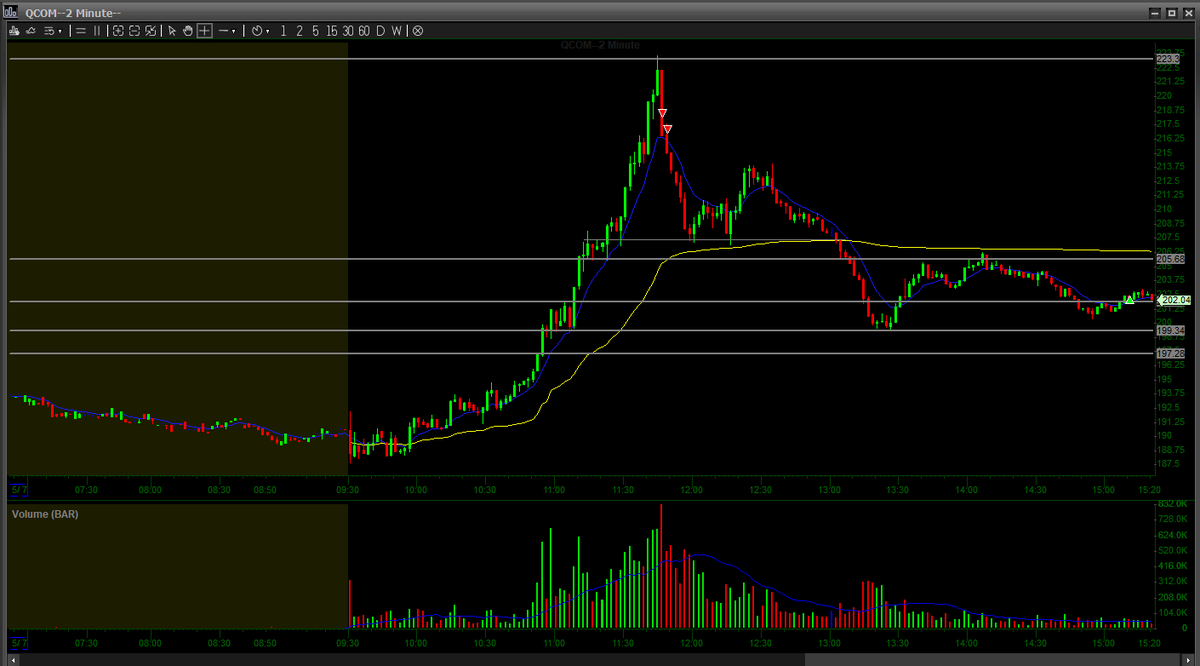Toggle the crosshair cursor tool
The image size is (1200, 666).
click(x=204, y=31)
